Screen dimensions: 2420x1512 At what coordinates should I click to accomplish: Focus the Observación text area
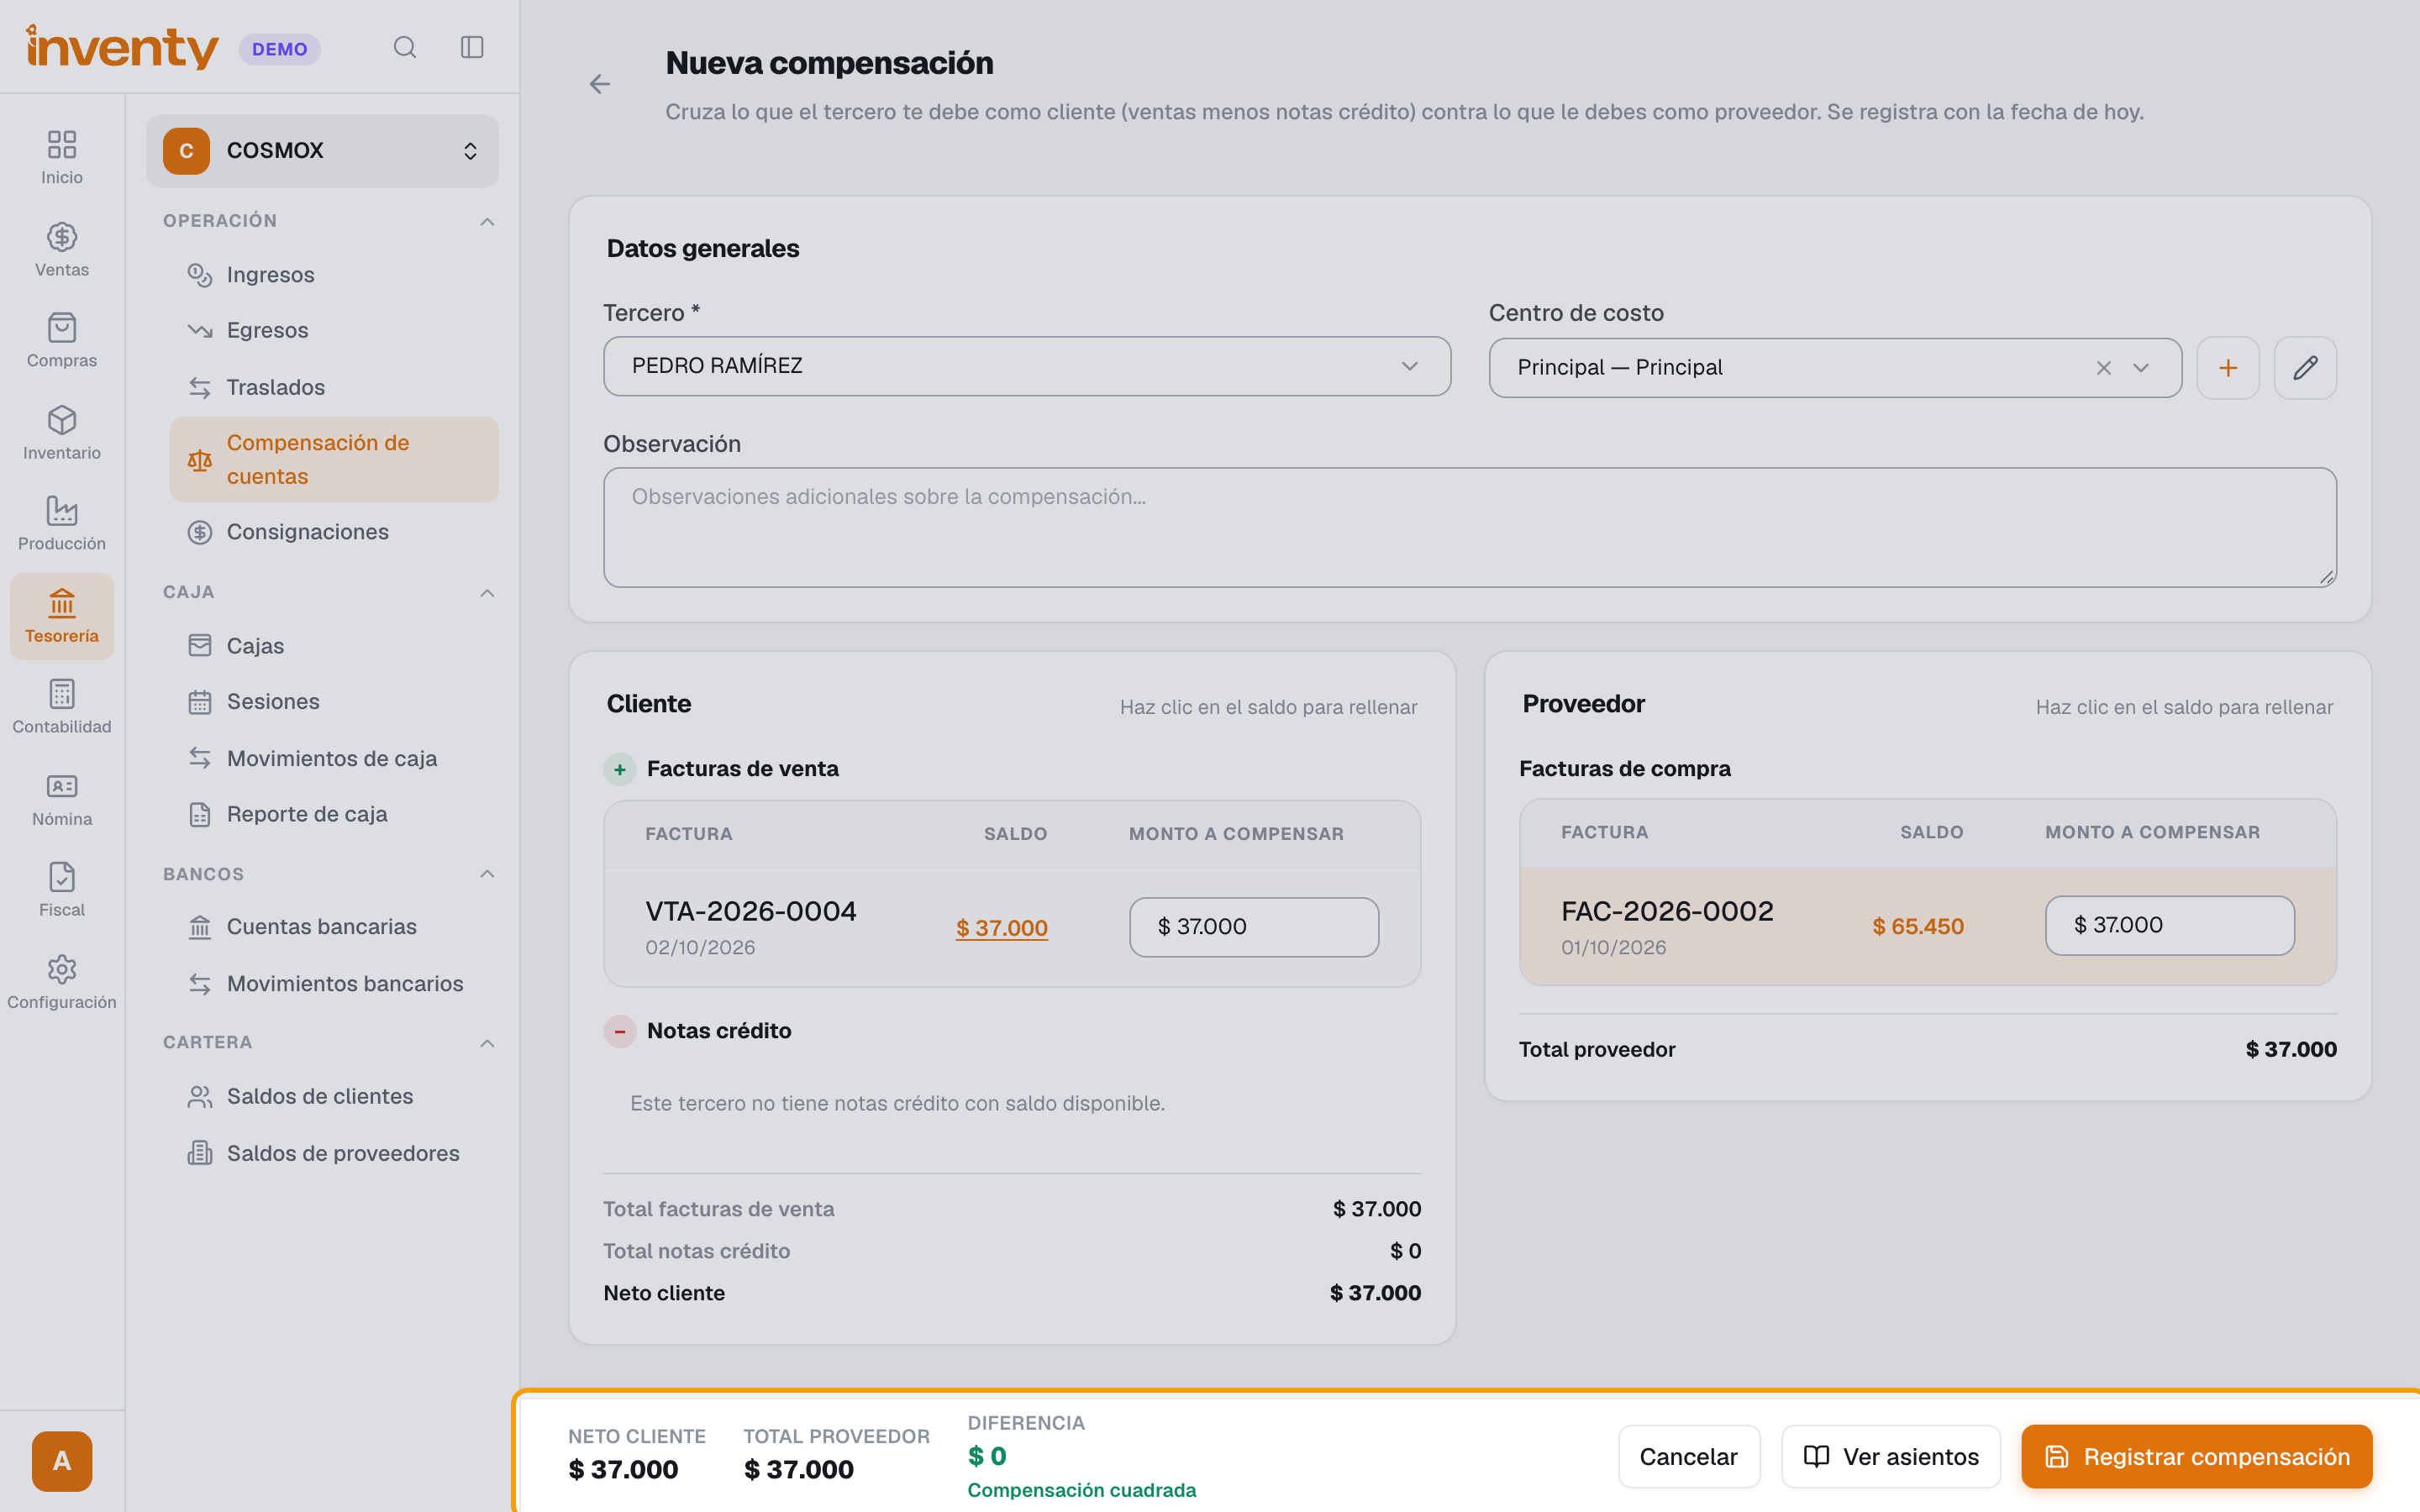pos(1469,527)
